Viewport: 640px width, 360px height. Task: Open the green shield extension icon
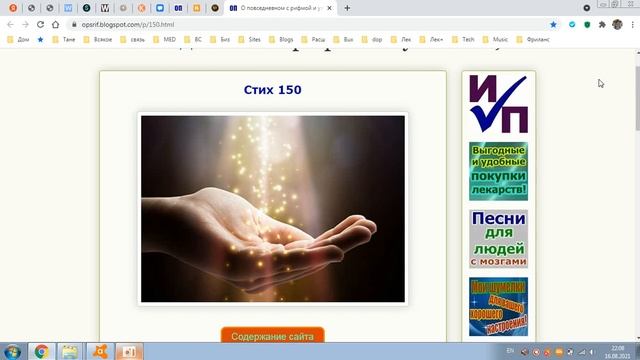tap(587, 24)
